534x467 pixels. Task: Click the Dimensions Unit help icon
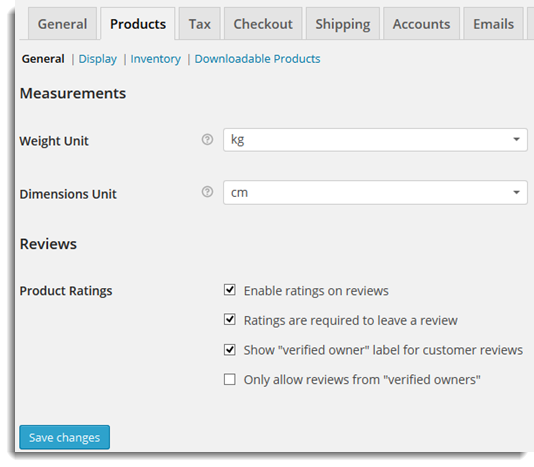coord(207,192)
